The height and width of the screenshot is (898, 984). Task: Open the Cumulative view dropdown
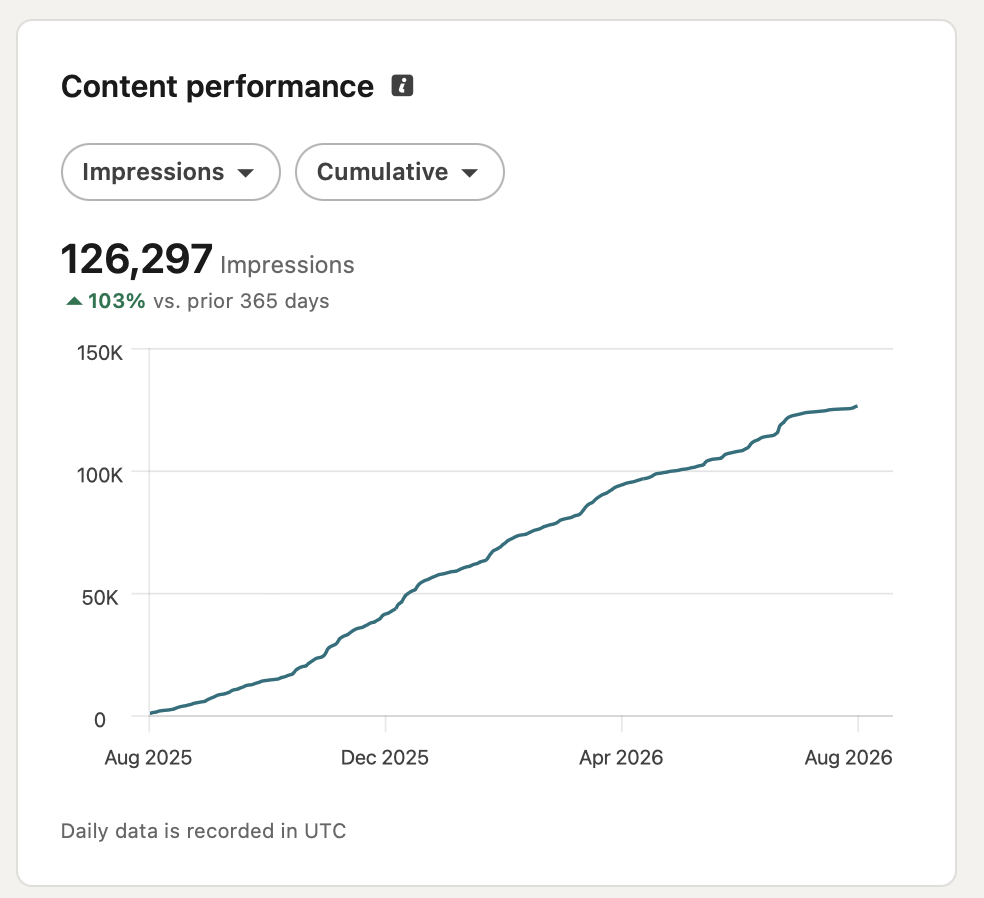coord(400,172)
